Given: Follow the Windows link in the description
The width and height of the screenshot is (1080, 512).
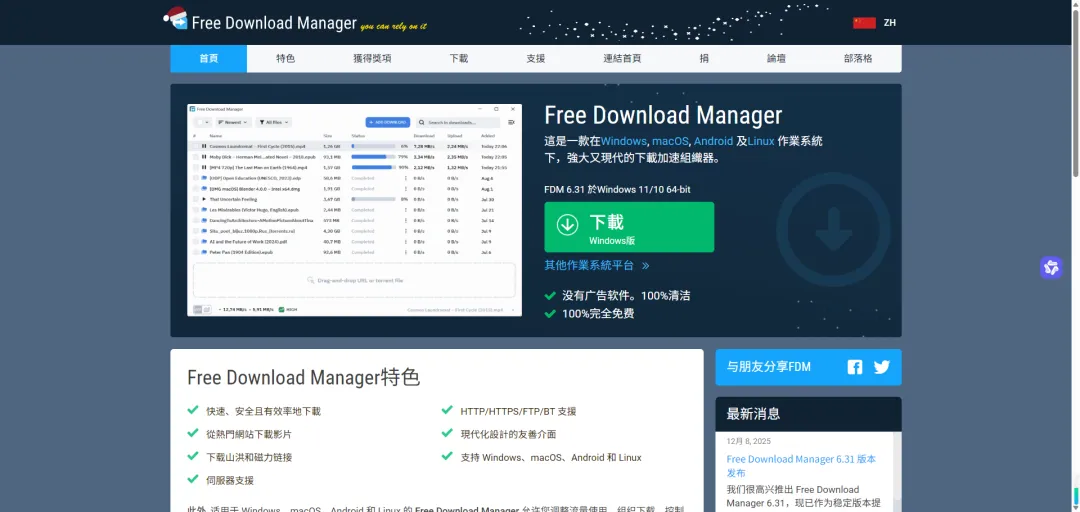Looking at the screenshot, I should coord(623,141).
